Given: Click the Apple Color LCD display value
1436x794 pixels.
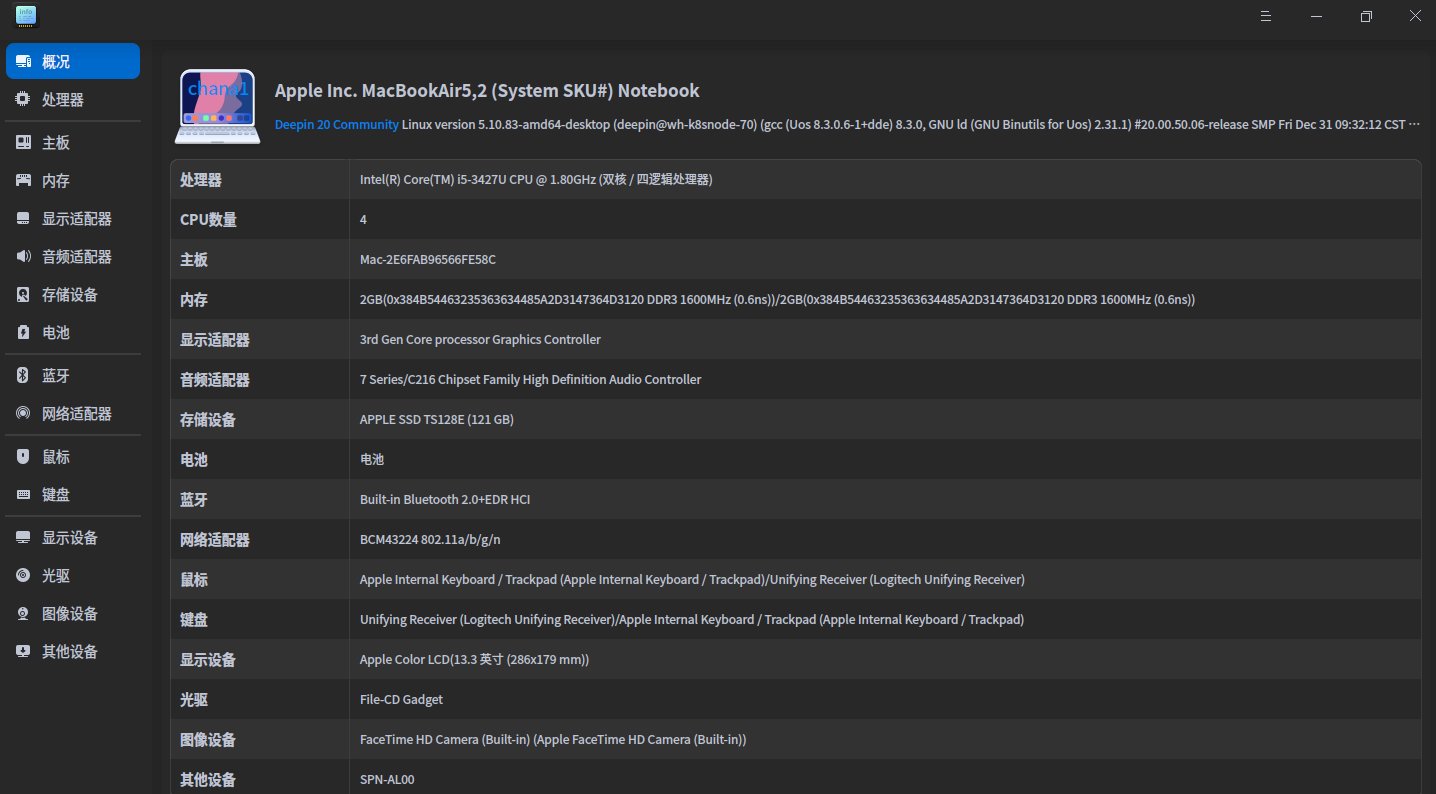Looking at the screenshot, I should pyautogui.click(x=475, y=660).
